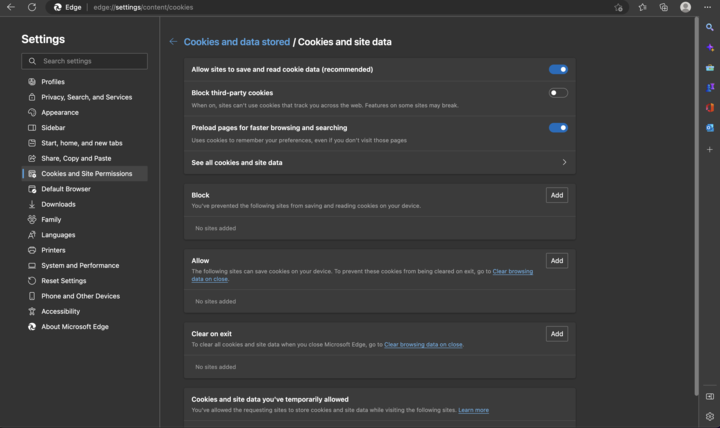Open the Settings and more ellipsis menu
This screenshot has width=720, height=428.
coord(707,7)
